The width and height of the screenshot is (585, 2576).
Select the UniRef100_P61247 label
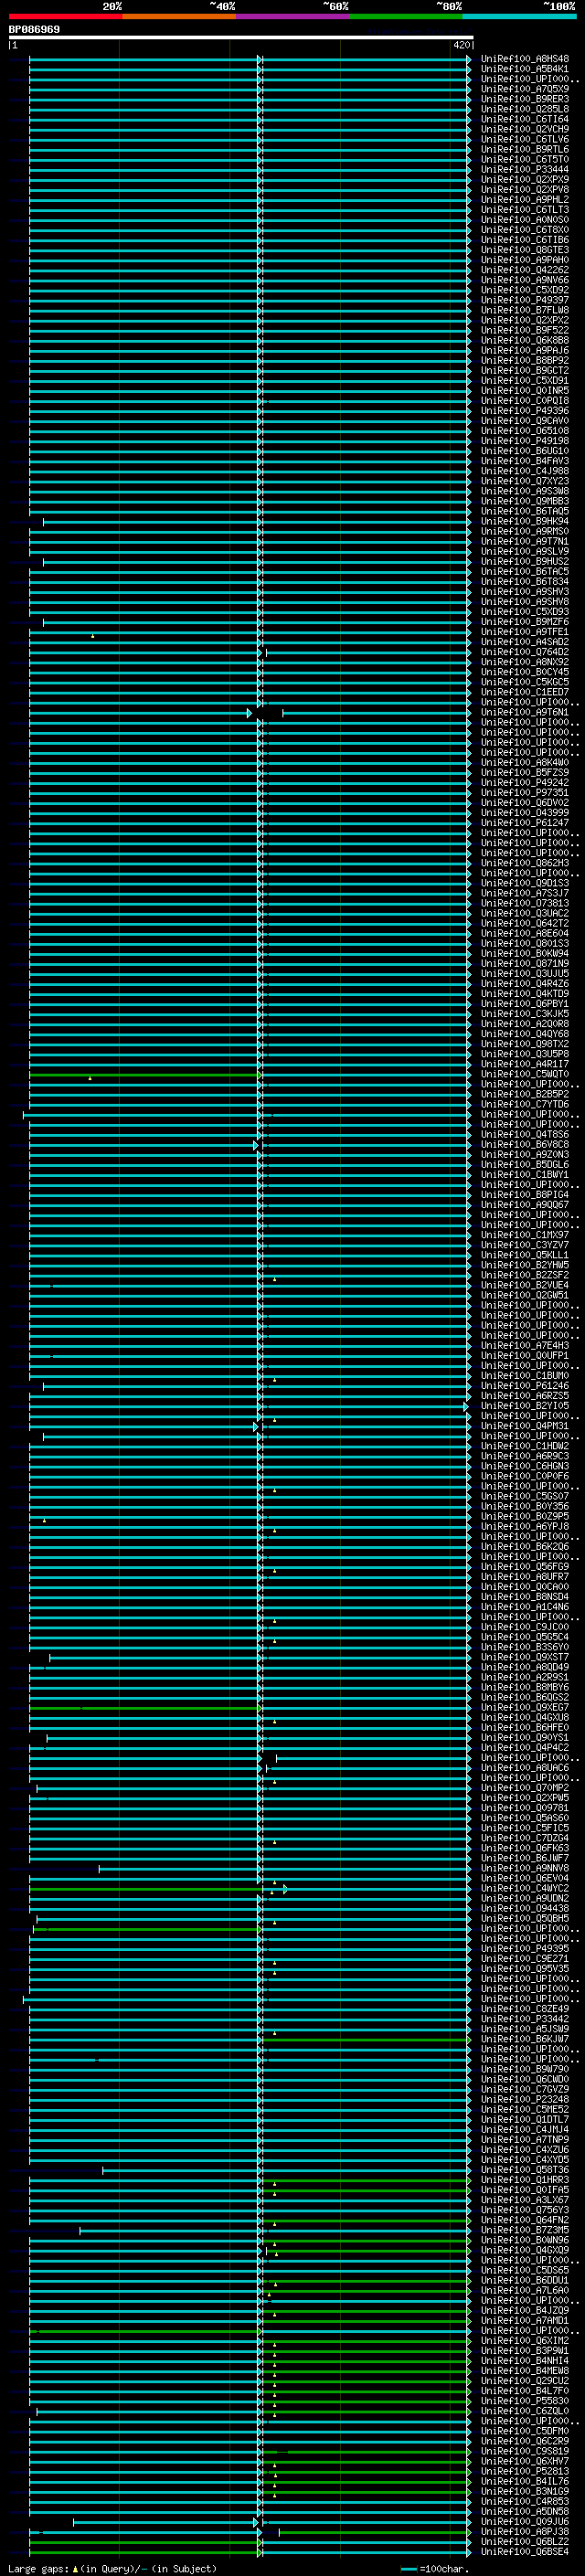pos(525,823)
